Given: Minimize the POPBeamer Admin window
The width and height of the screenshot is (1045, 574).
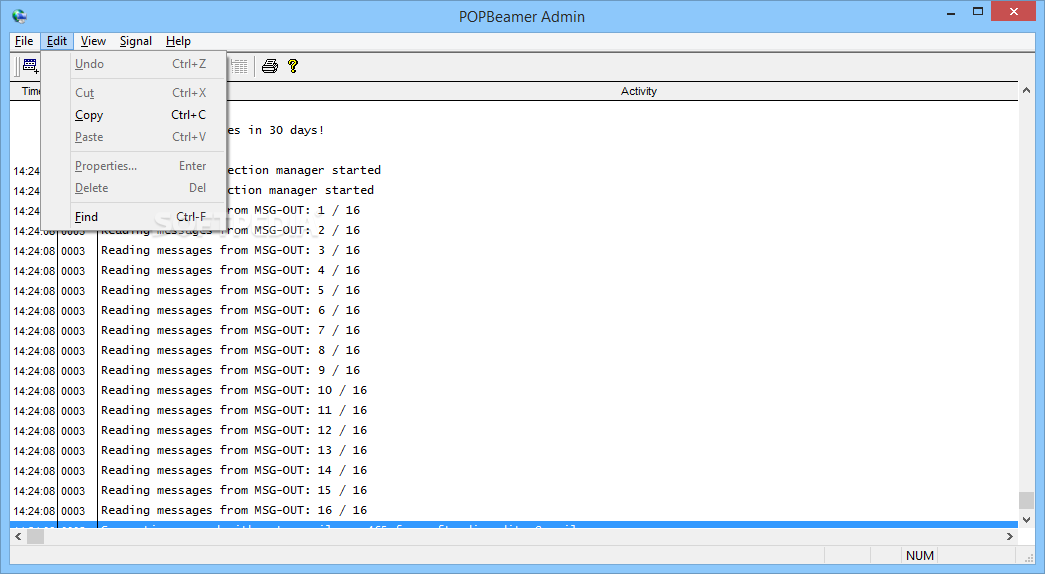Looking at the screenshot, I should click(x=951, y=12).
